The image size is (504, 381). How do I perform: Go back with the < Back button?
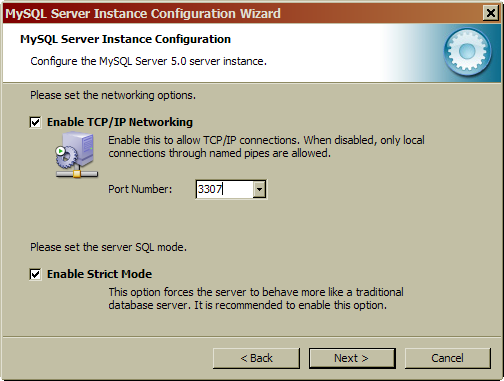coord(256,358)
